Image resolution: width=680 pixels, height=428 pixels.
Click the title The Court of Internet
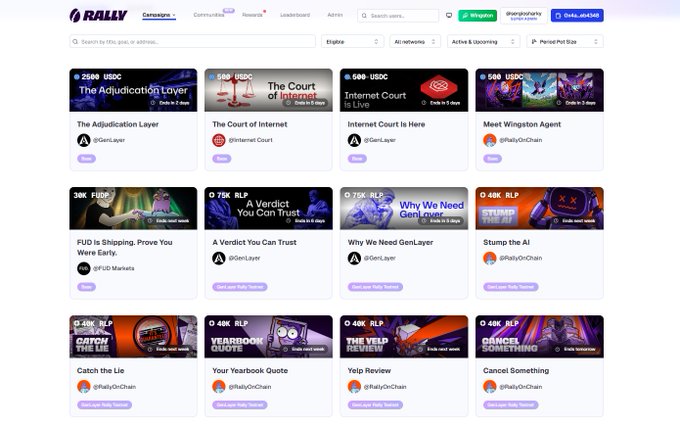point(250,124)
